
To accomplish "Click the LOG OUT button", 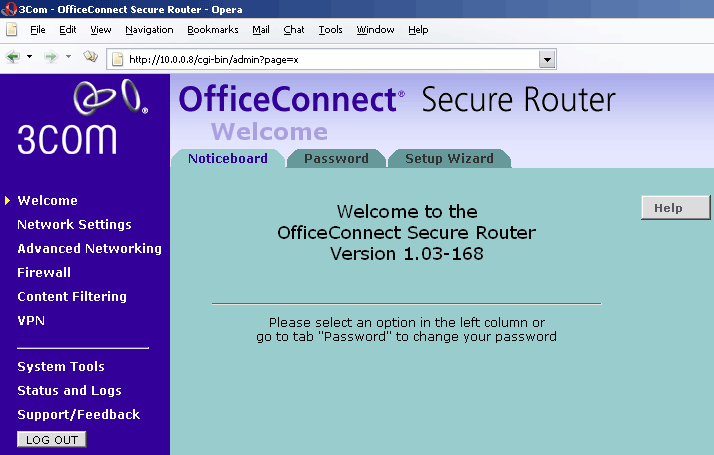I will coord(52,439).
